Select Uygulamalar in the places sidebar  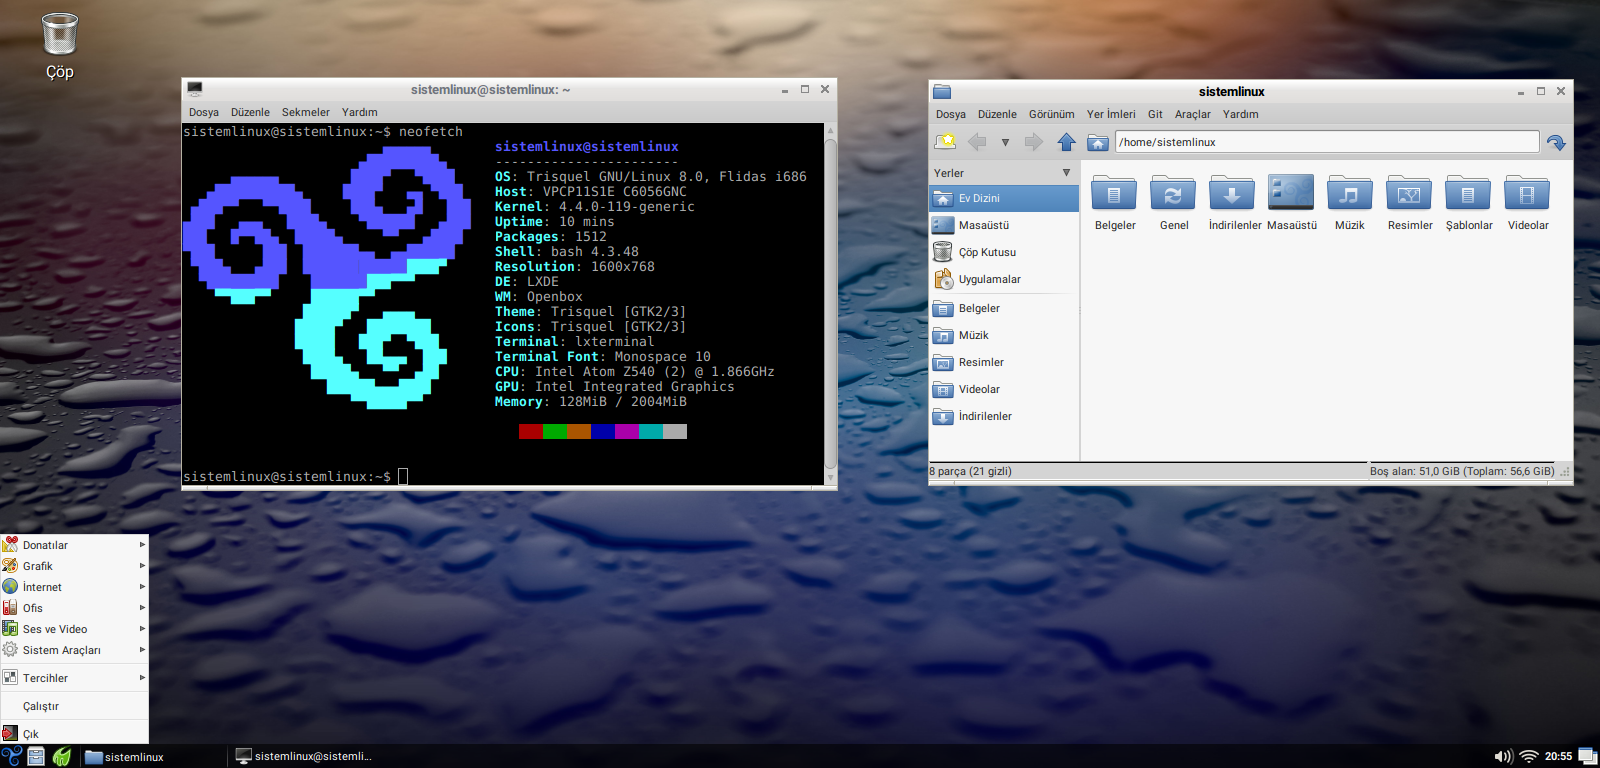point(1004,279)
